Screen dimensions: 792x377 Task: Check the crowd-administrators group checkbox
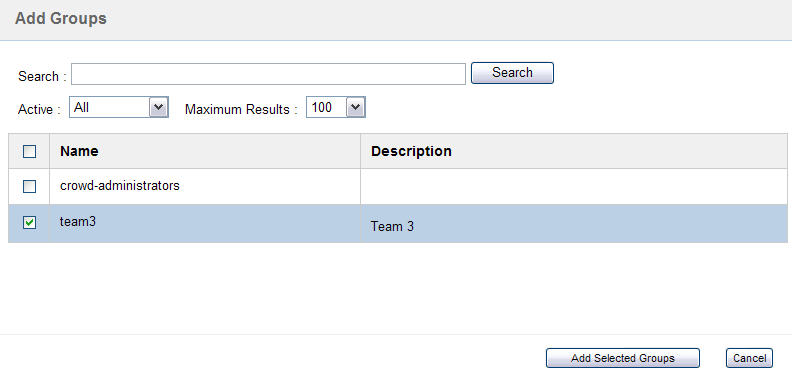[30, 186]
